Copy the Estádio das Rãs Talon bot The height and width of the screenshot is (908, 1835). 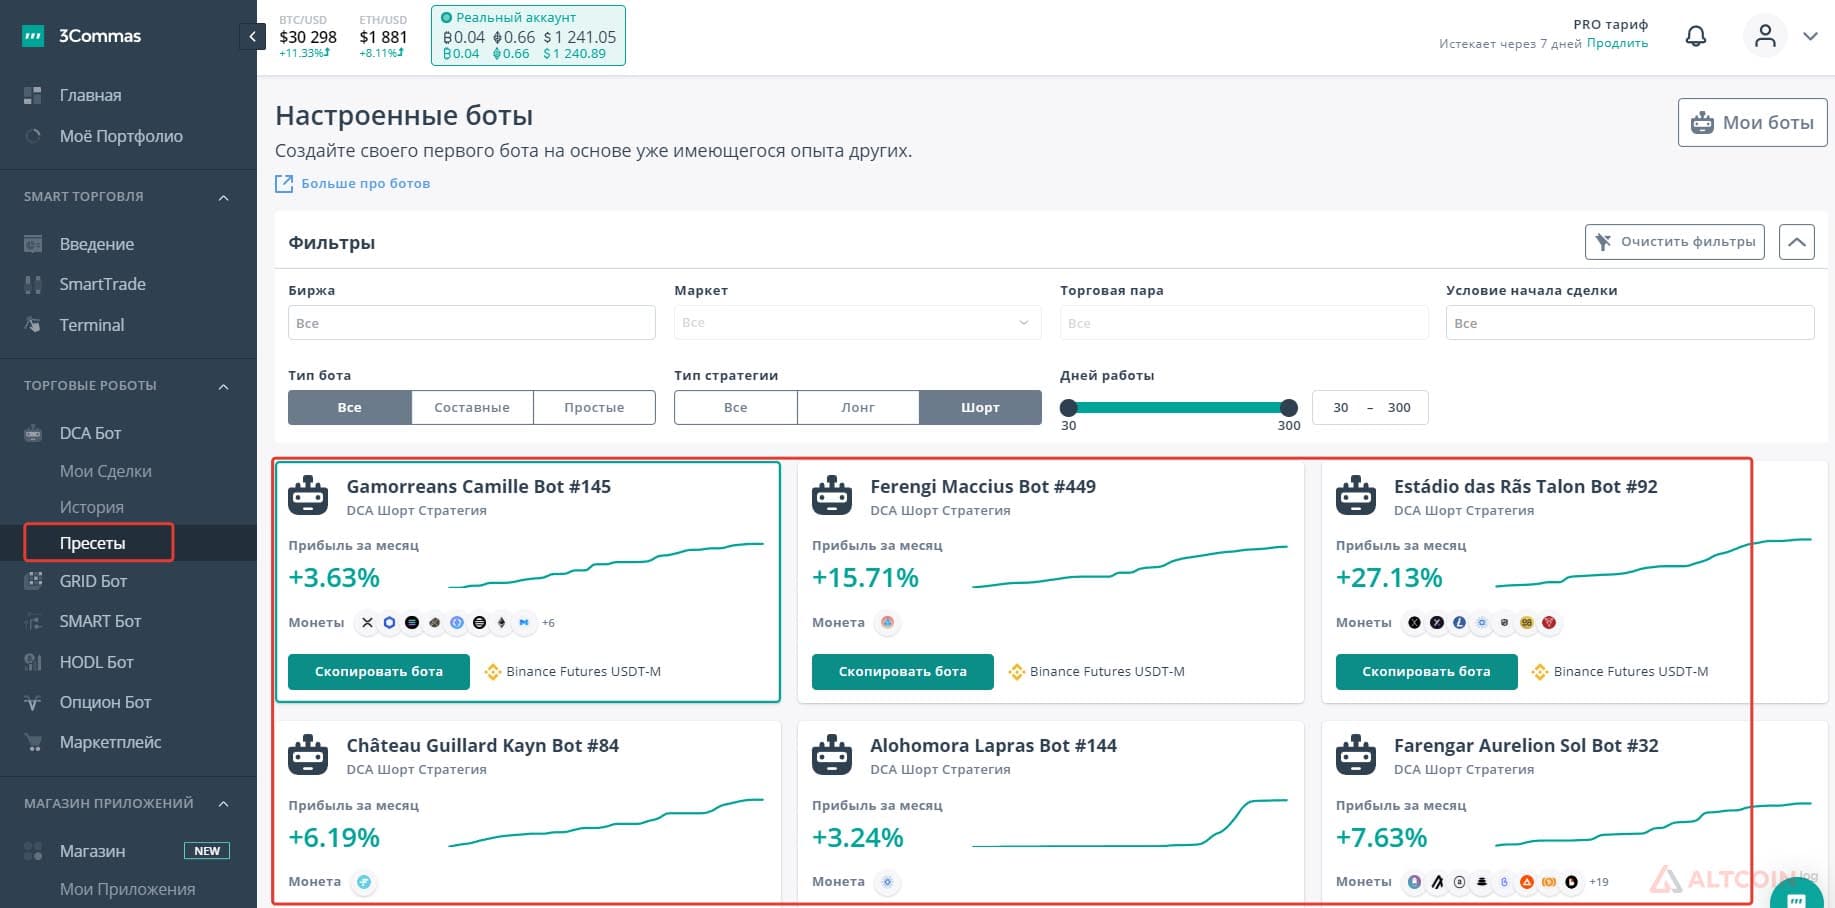point(1426,672)
